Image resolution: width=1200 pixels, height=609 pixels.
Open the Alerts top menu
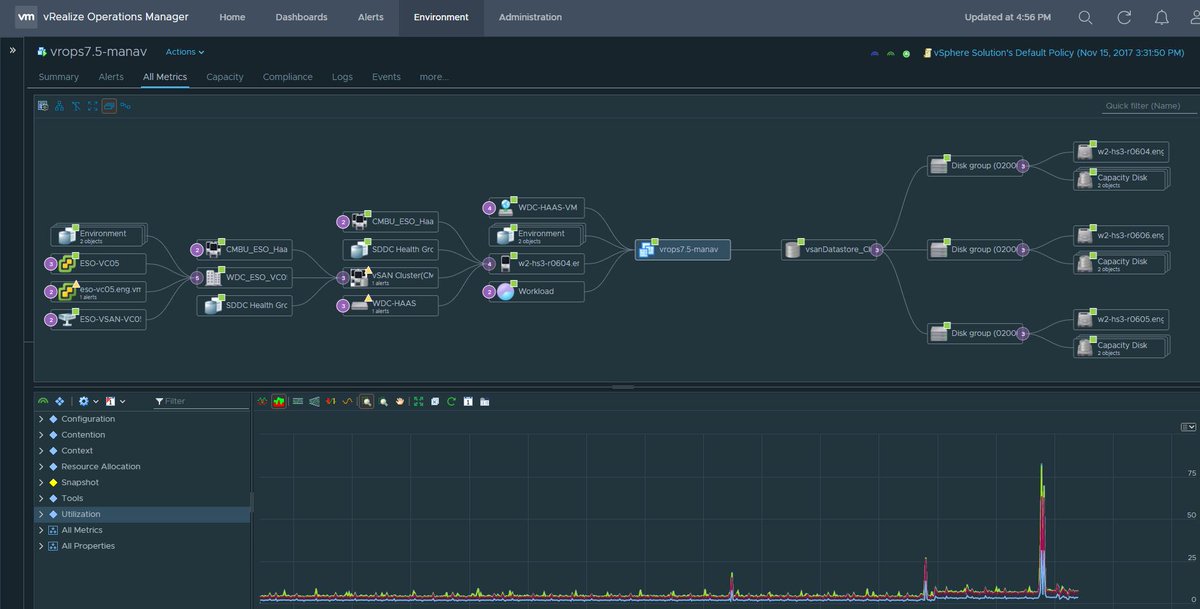point(370,17)
